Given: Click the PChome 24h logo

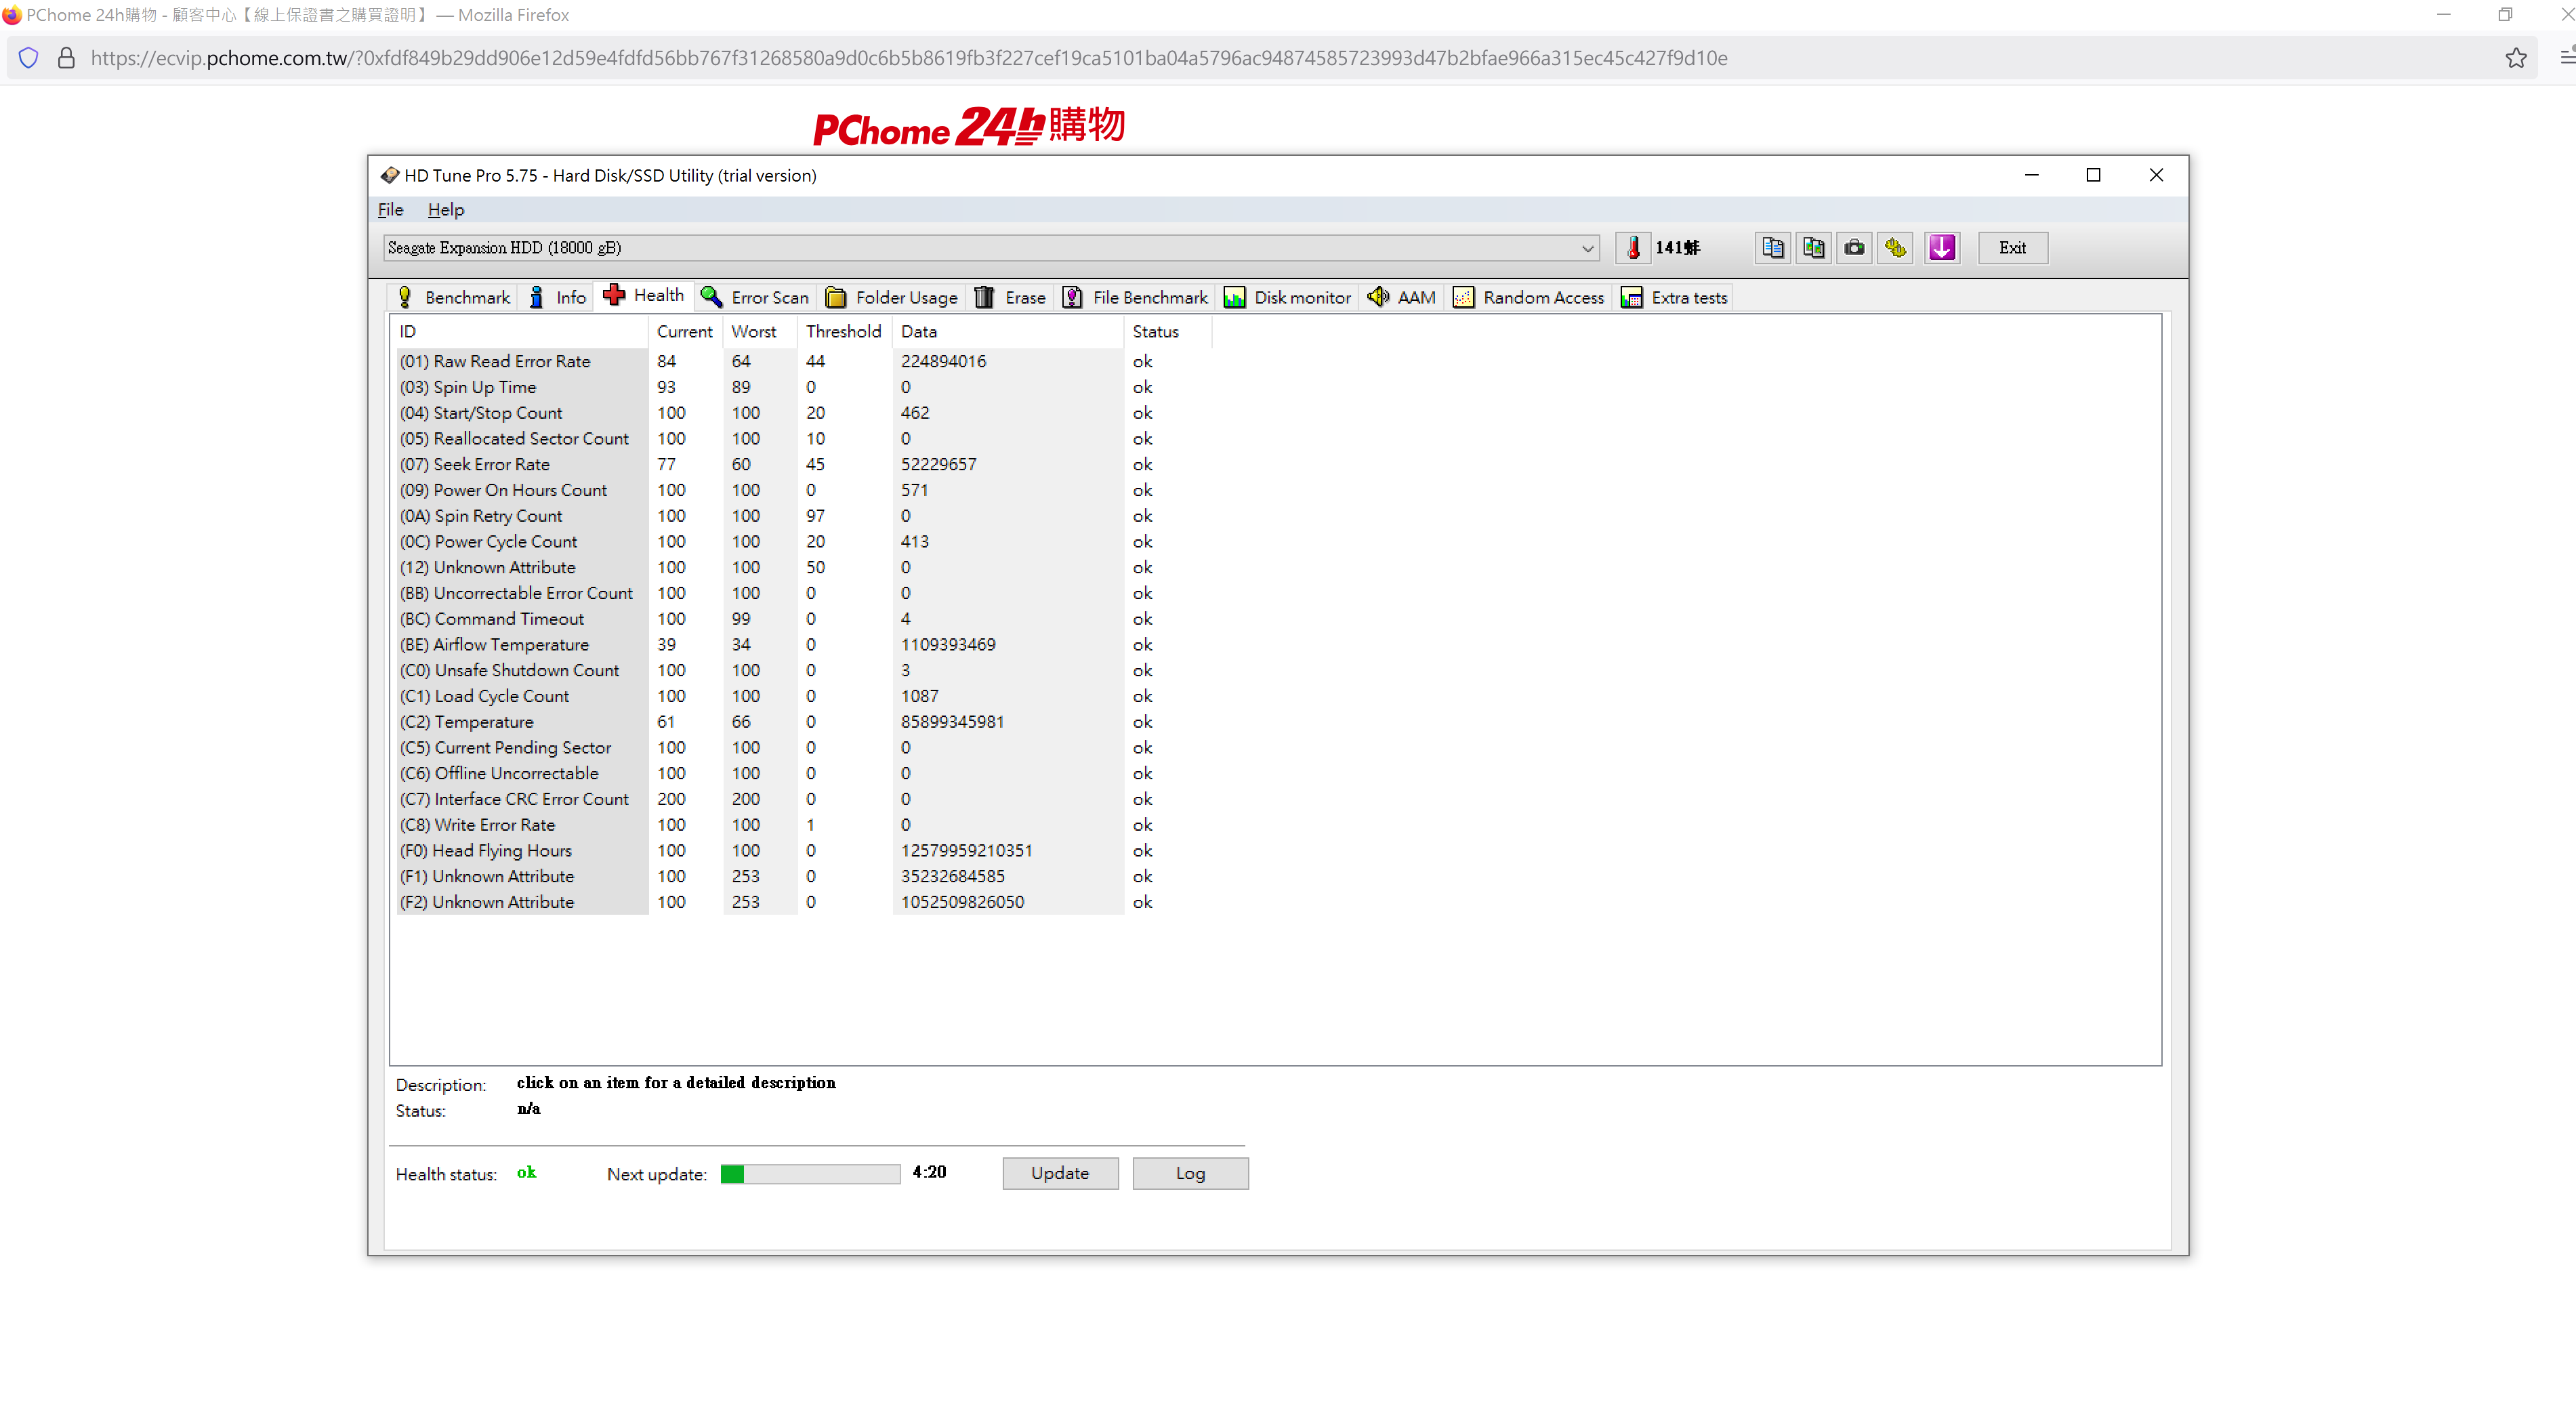Looking at the screenshot, I should [x=969, y=126].
